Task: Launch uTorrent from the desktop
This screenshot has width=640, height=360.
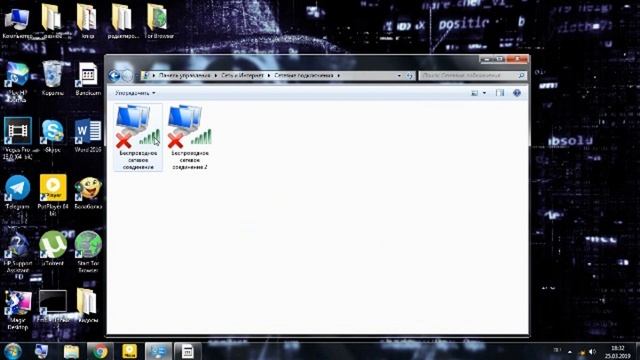Action: [53, 249]
